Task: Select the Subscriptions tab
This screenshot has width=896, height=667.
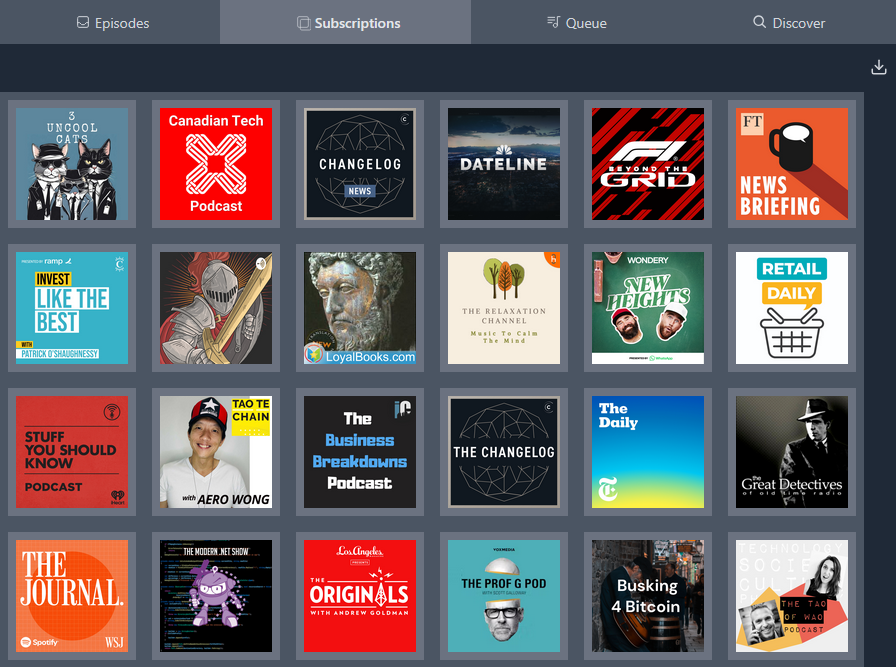Action: pos(347,22)
